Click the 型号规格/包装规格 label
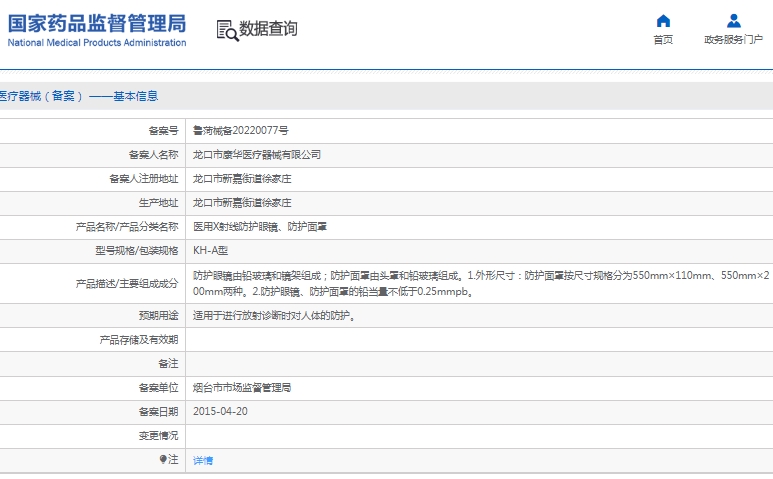 (x=137, y=251)
